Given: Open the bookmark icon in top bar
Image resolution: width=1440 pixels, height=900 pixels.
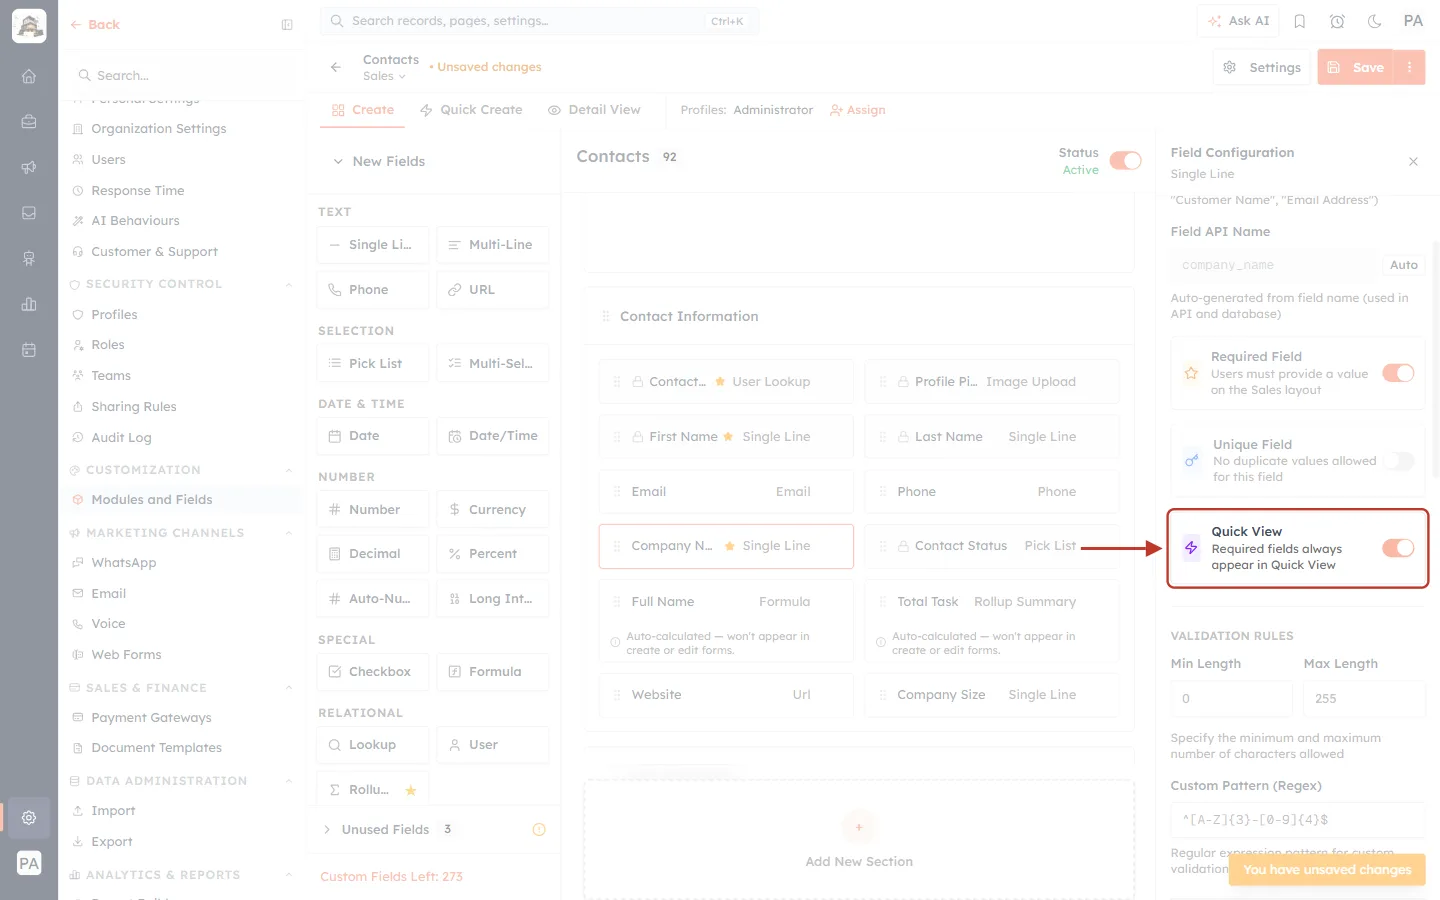Looking at the screenshot, I should [1300, 21].
